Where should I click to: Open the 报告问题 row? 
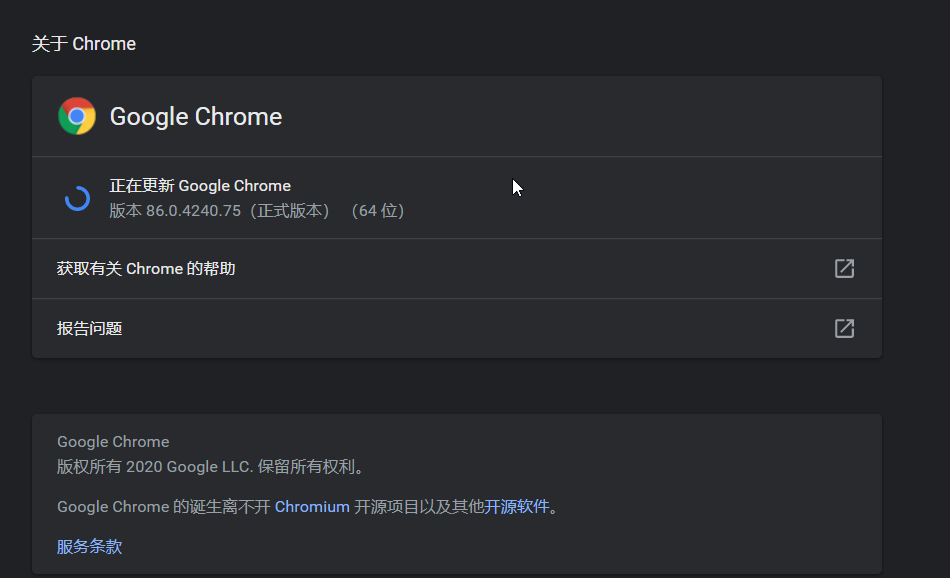coord(457,328)
